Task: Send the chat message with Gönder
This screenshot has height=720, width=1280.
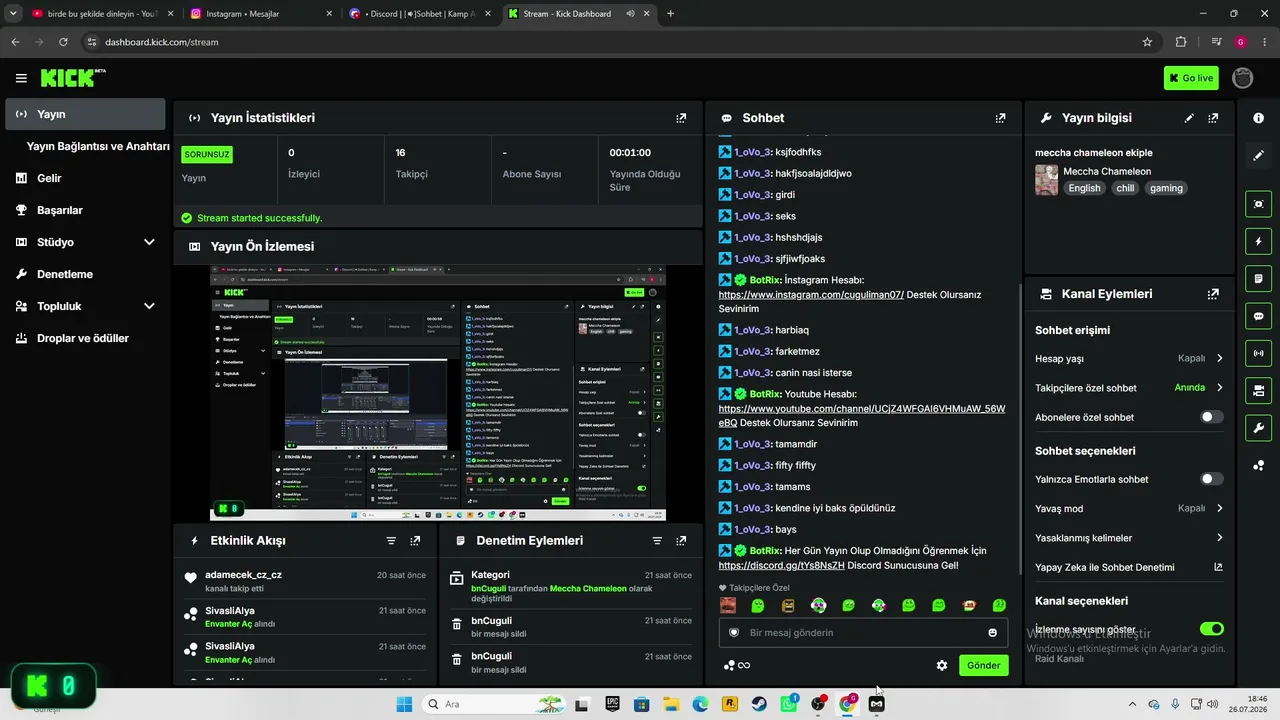Action: 983,665
